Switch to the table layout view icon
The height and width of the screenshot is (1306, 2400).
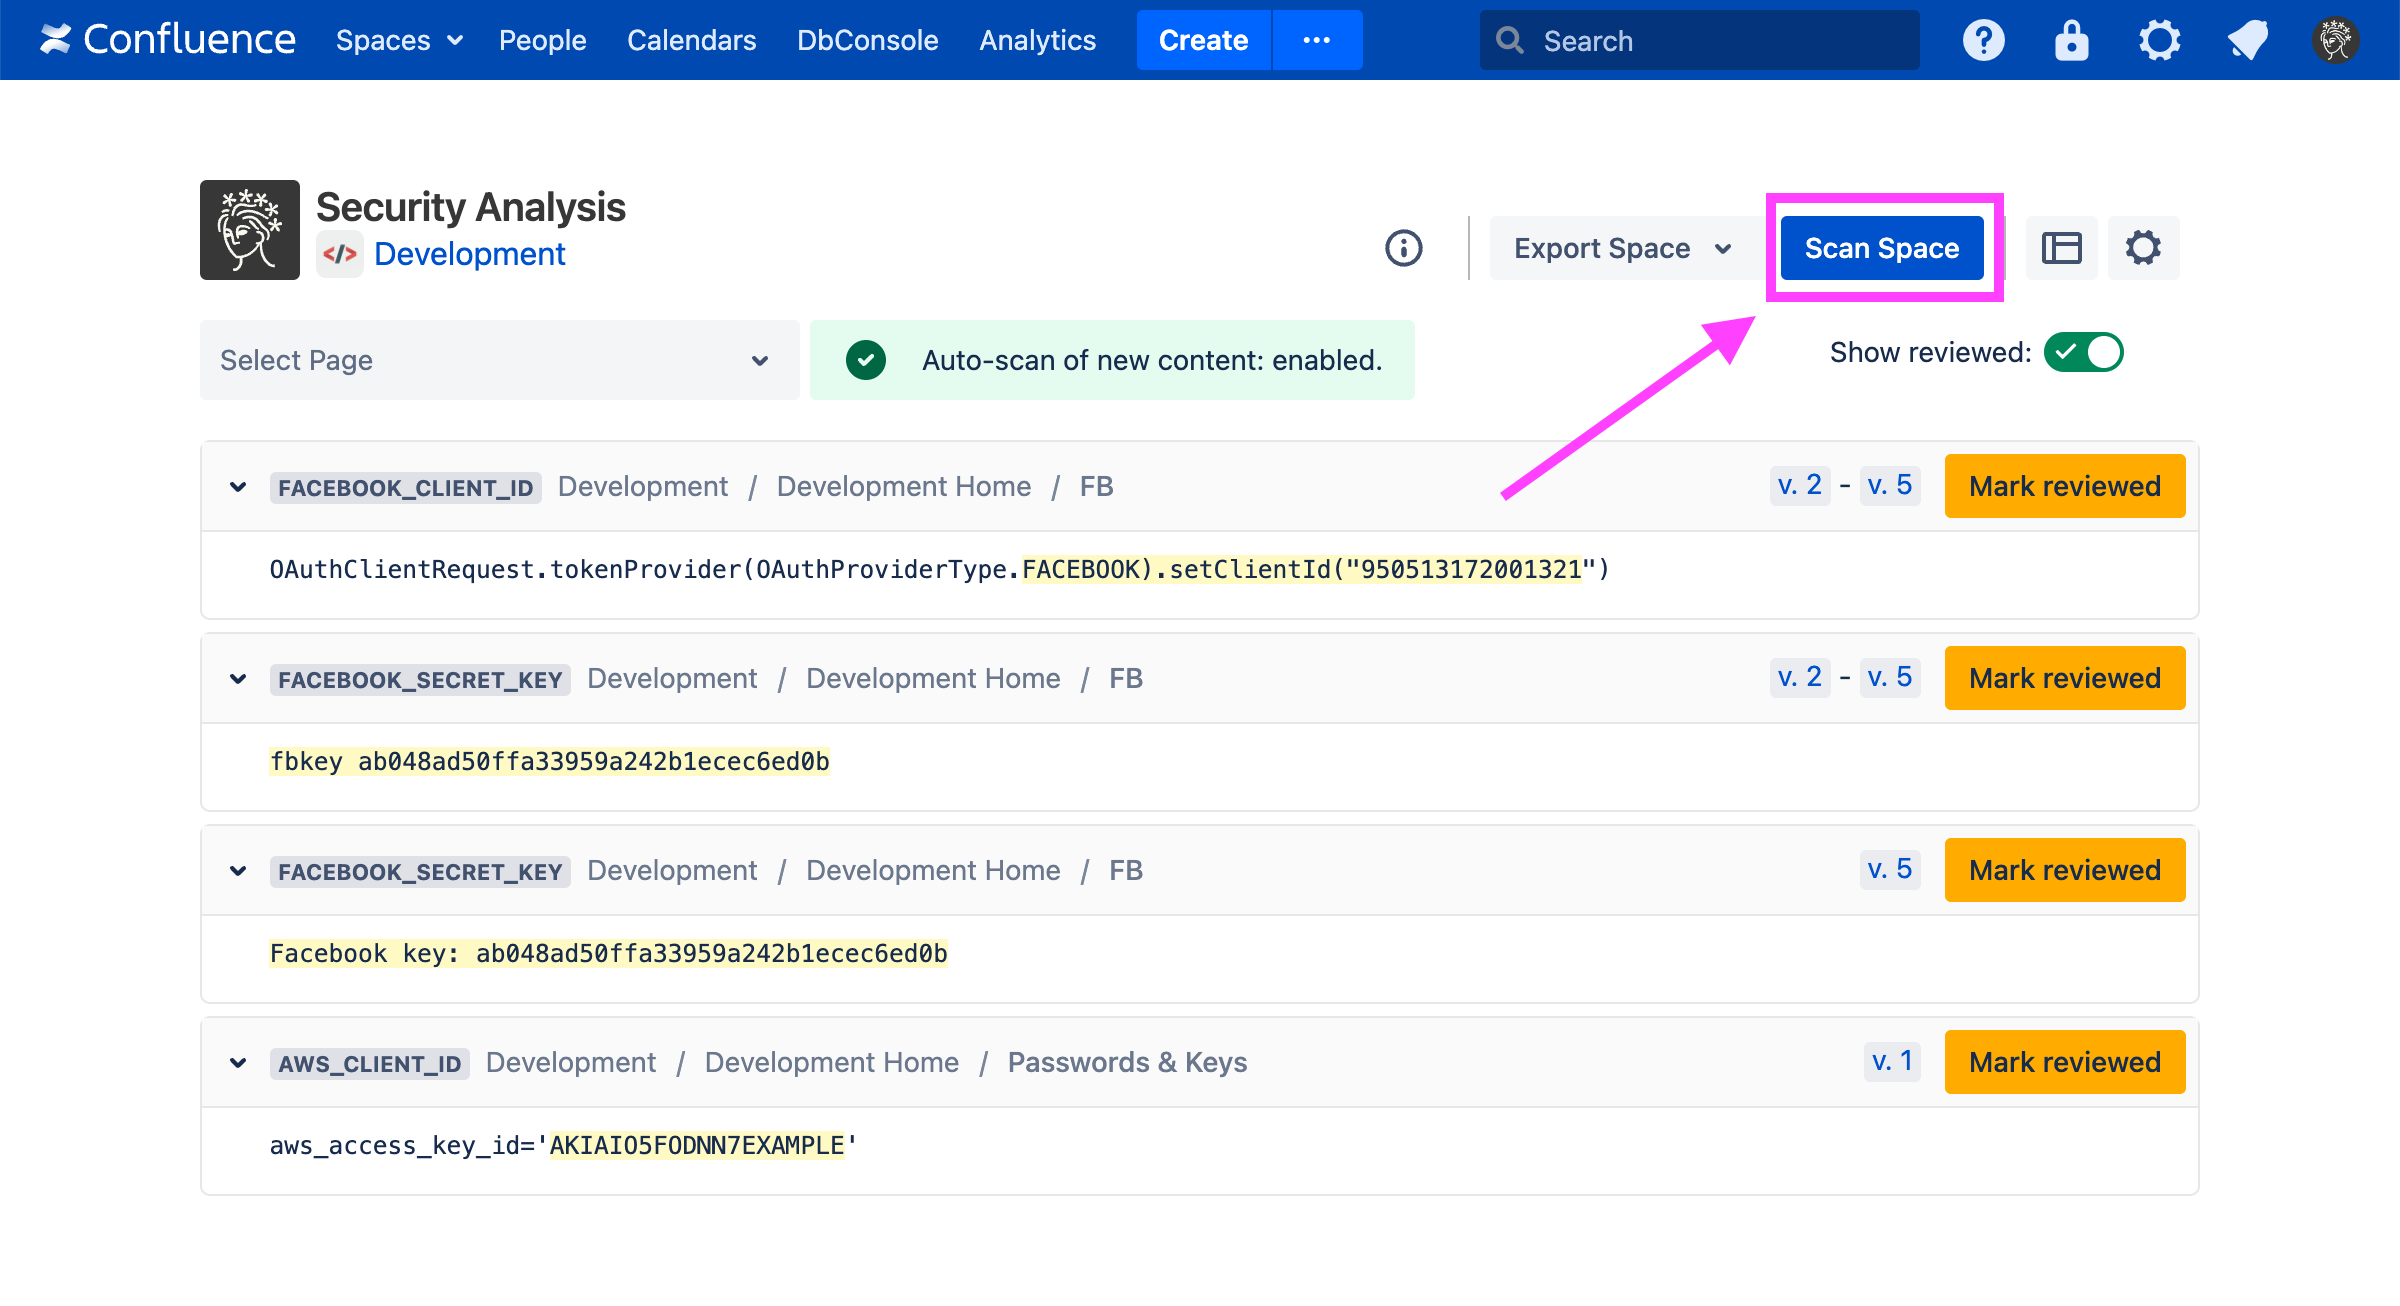pyautogui.click(x=2061, y=248)
